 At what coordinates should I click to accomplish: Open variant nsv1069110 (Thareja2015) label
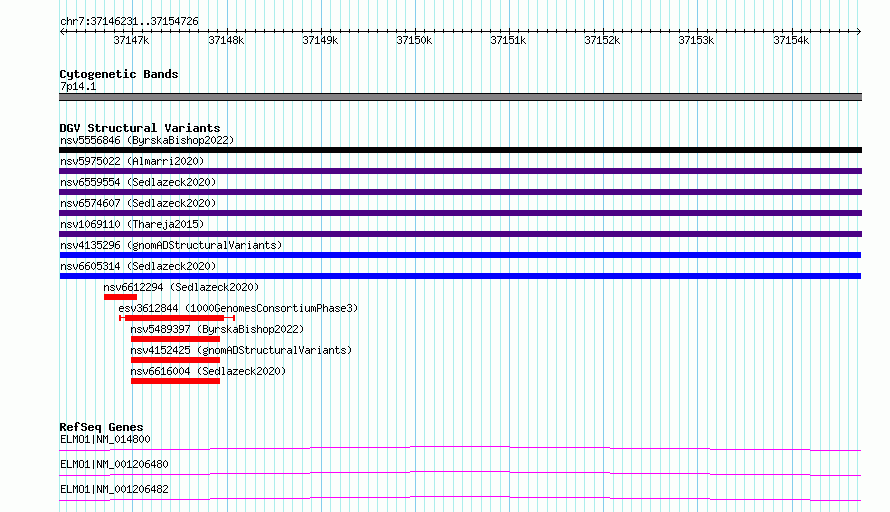(x=132, y=224)
